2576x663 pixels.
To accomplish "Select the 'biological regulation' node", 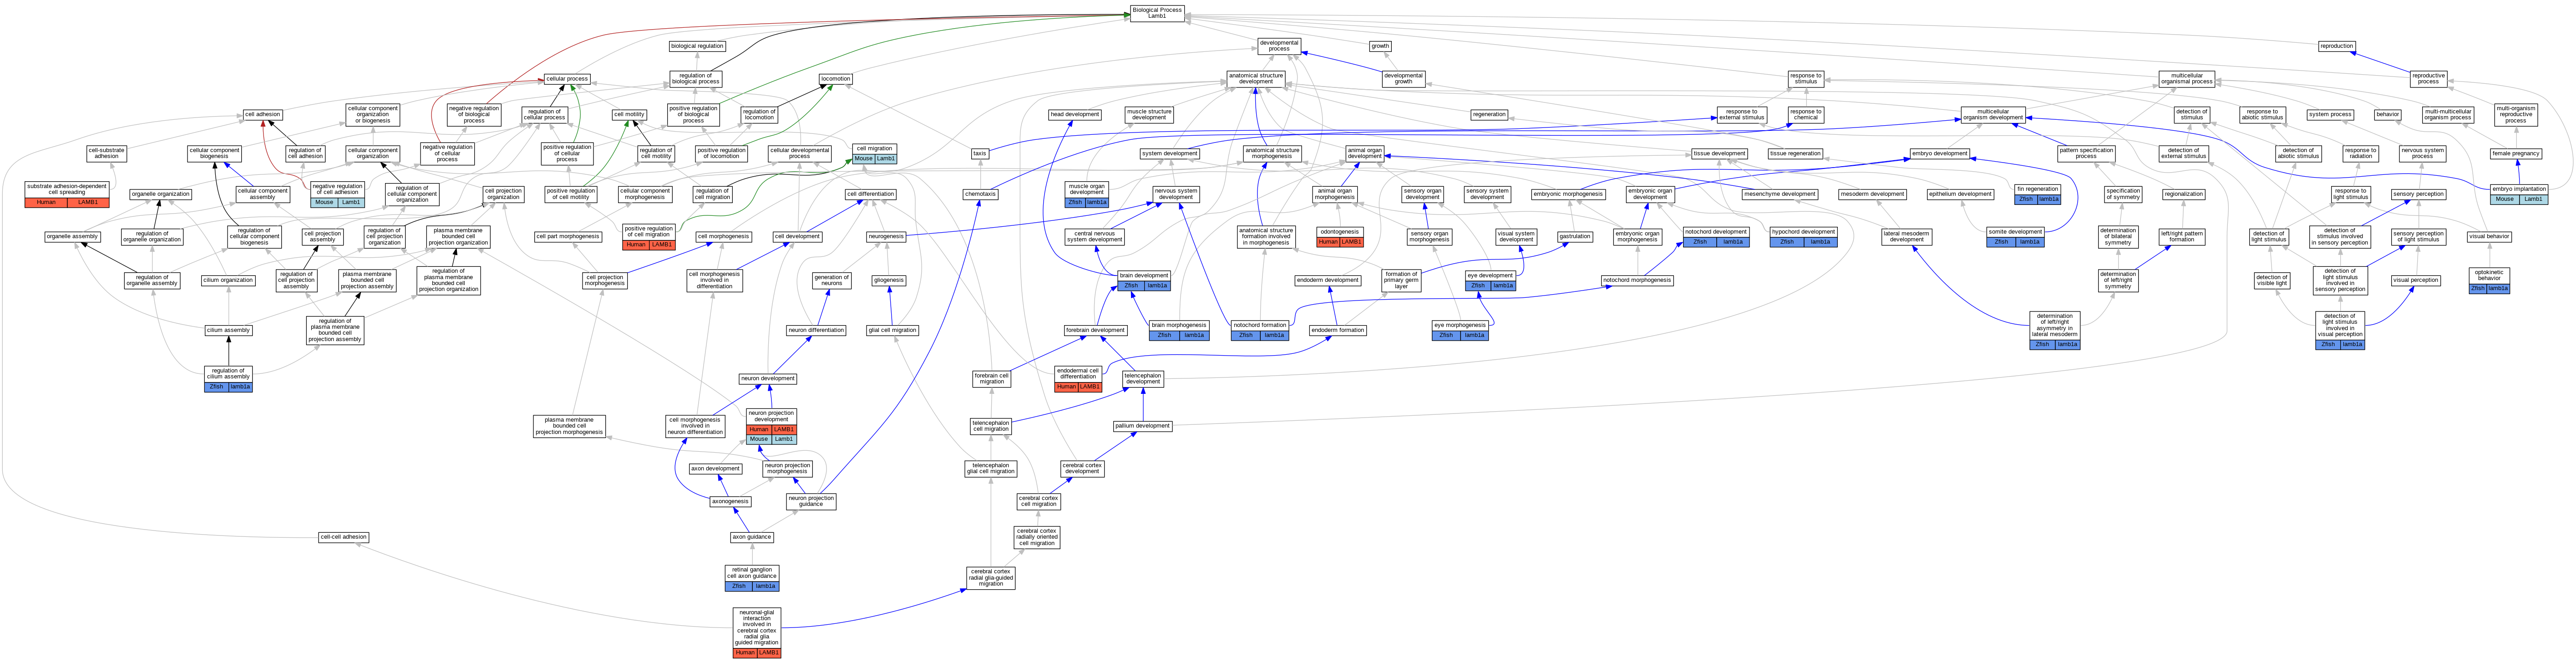I will coord(697,46).
